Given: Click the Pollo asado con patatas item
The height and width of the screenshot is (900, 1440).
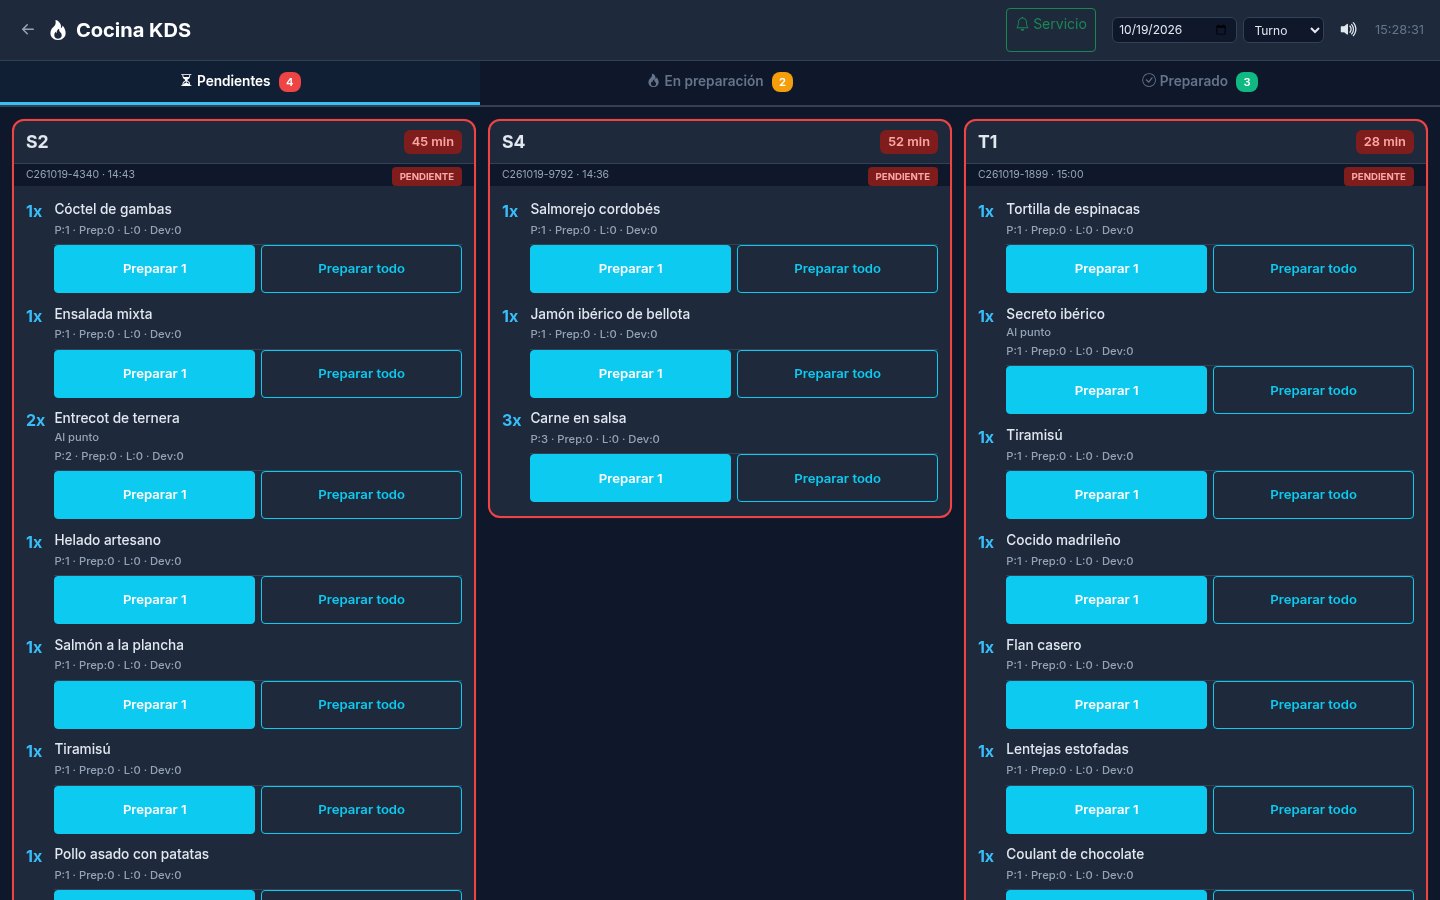Looking at the screenshot, I should click(x=132, y=854).
